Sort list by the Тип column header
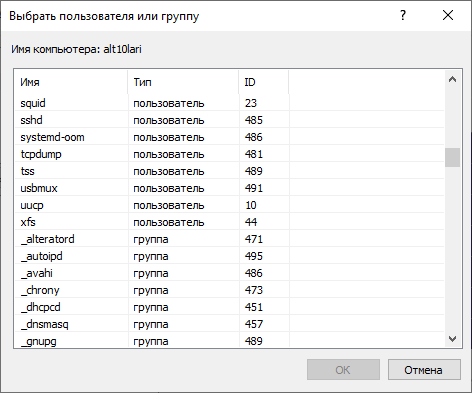This screenshot has height=393, width=472. click(183, 82)
